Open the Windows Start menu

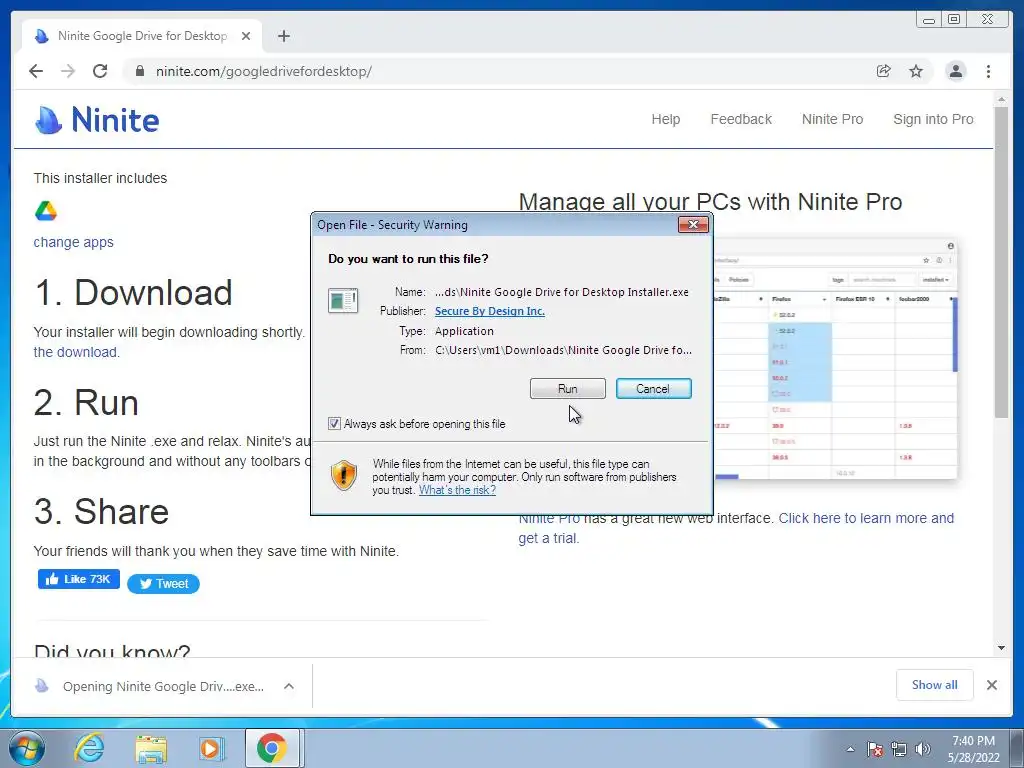(x=25, y=748)
